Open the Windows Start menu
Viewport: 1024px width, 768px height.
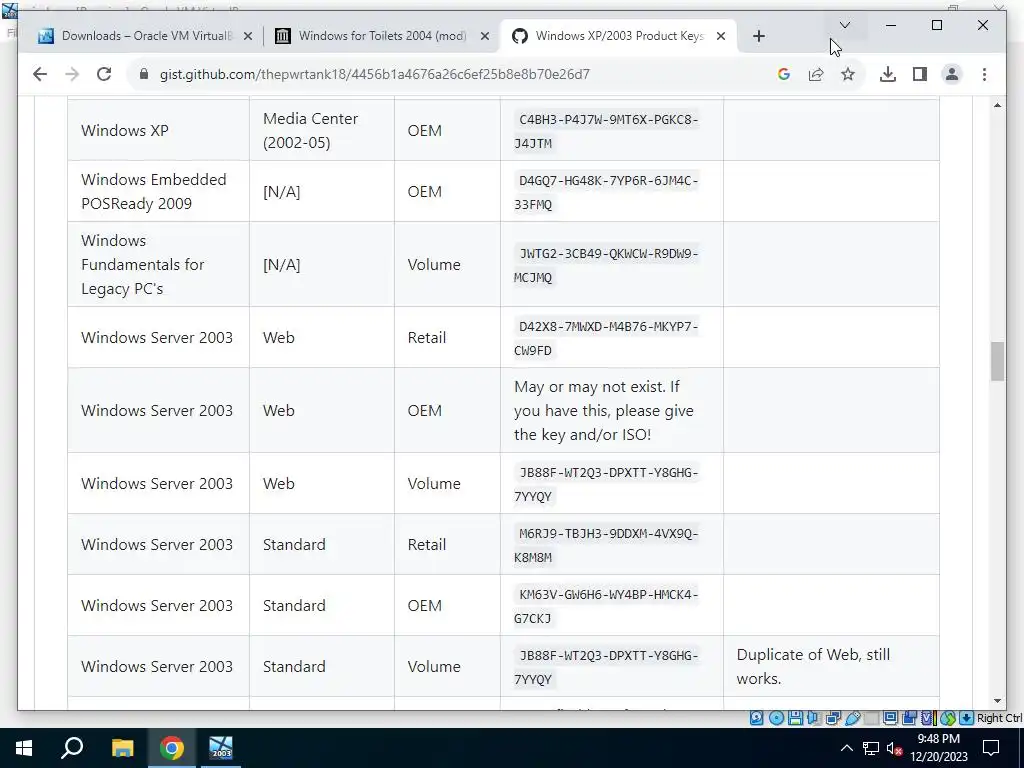coord(24,748)
